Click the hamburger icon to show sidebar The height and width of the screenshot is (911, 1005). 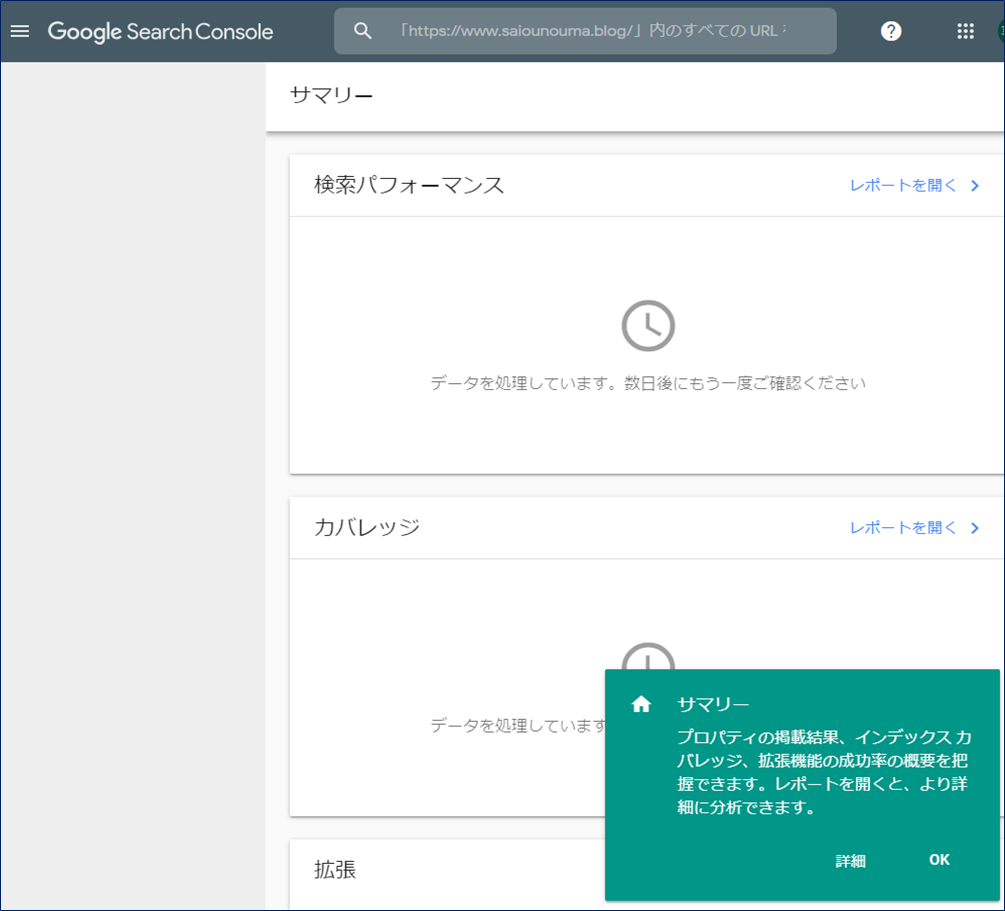coord(20,30)
